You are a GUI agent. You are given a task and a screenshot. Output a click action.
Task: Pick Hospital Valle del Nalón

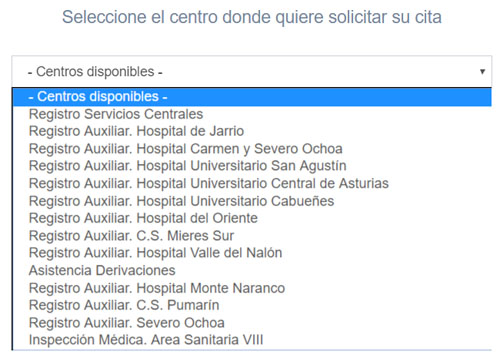[252, 253]
